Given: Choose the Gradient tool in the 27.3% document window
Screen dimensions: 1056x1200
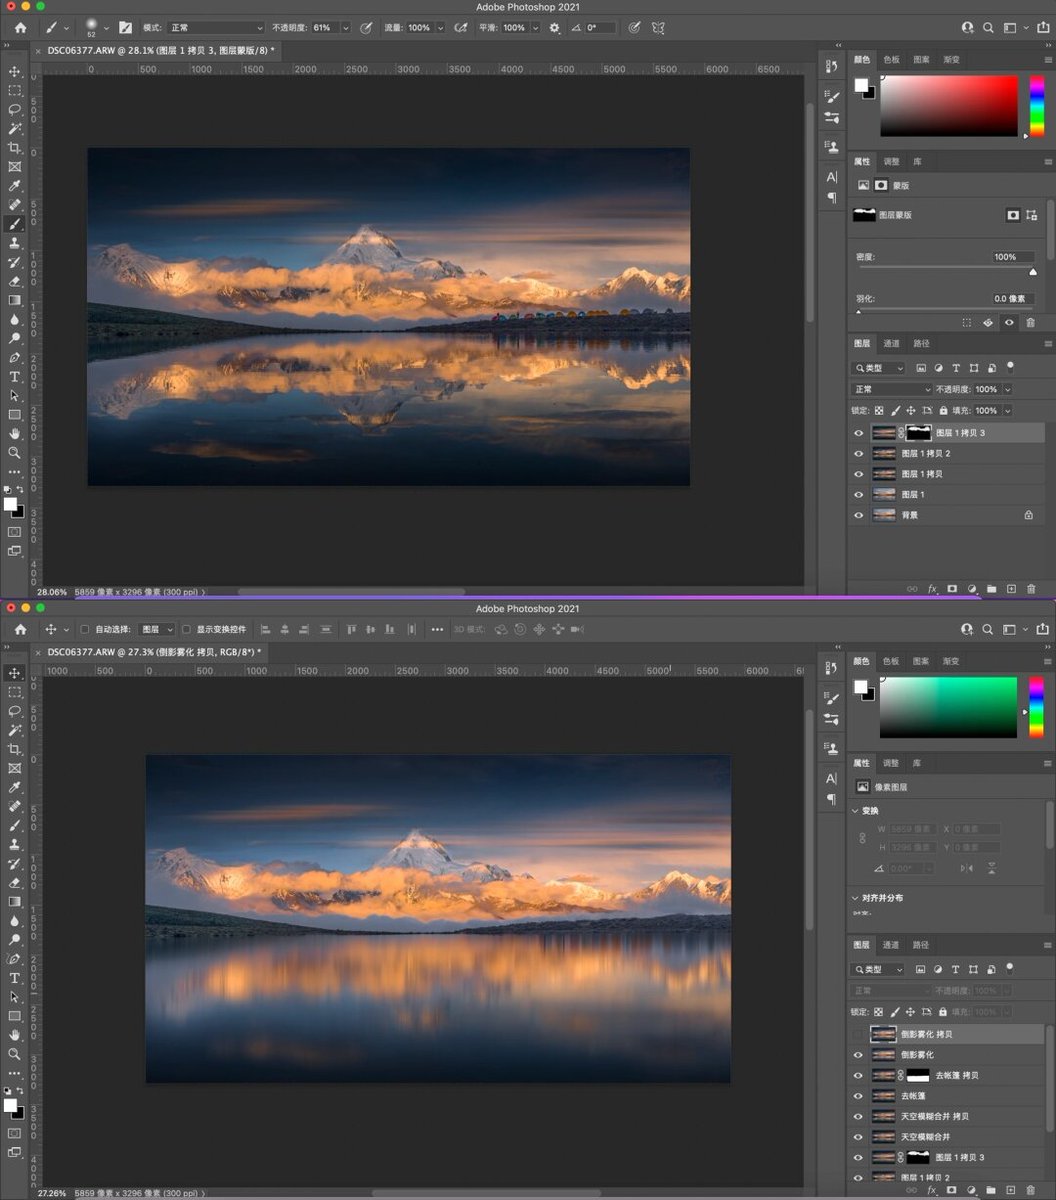Looking at the screenshot, I should pyautogui.click(x=15, y=902).
